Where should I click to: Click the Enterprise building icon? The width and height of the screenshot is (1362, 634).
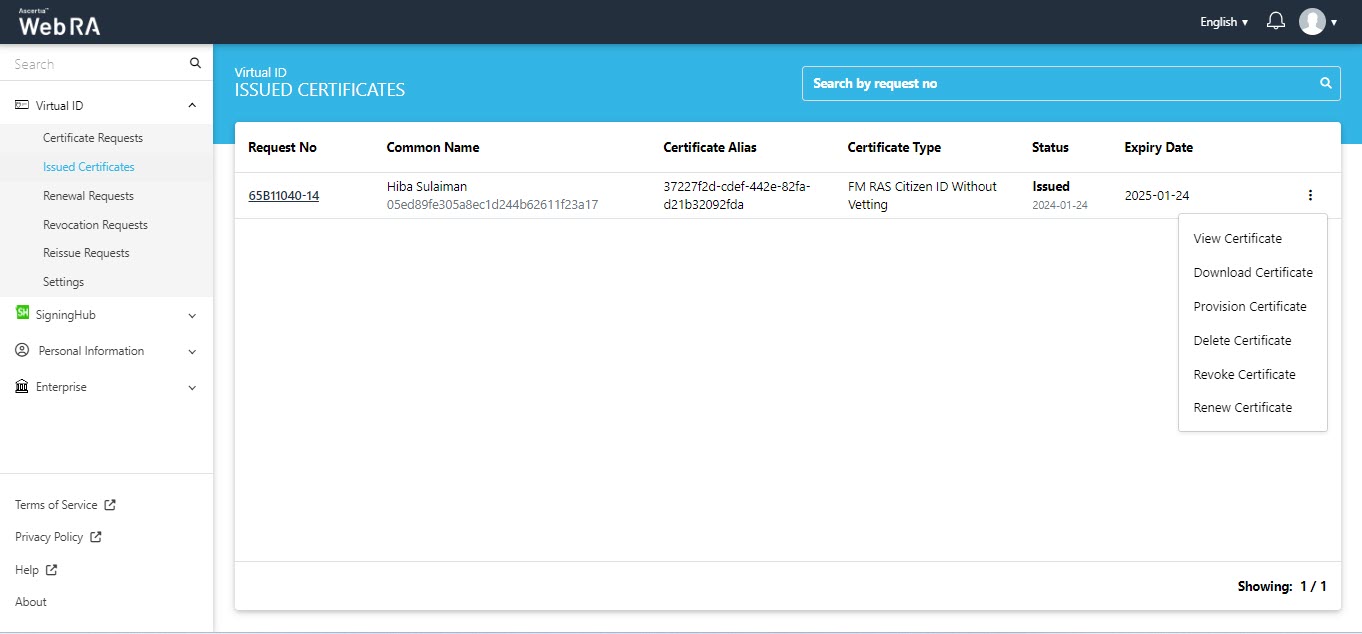point(22,387)
